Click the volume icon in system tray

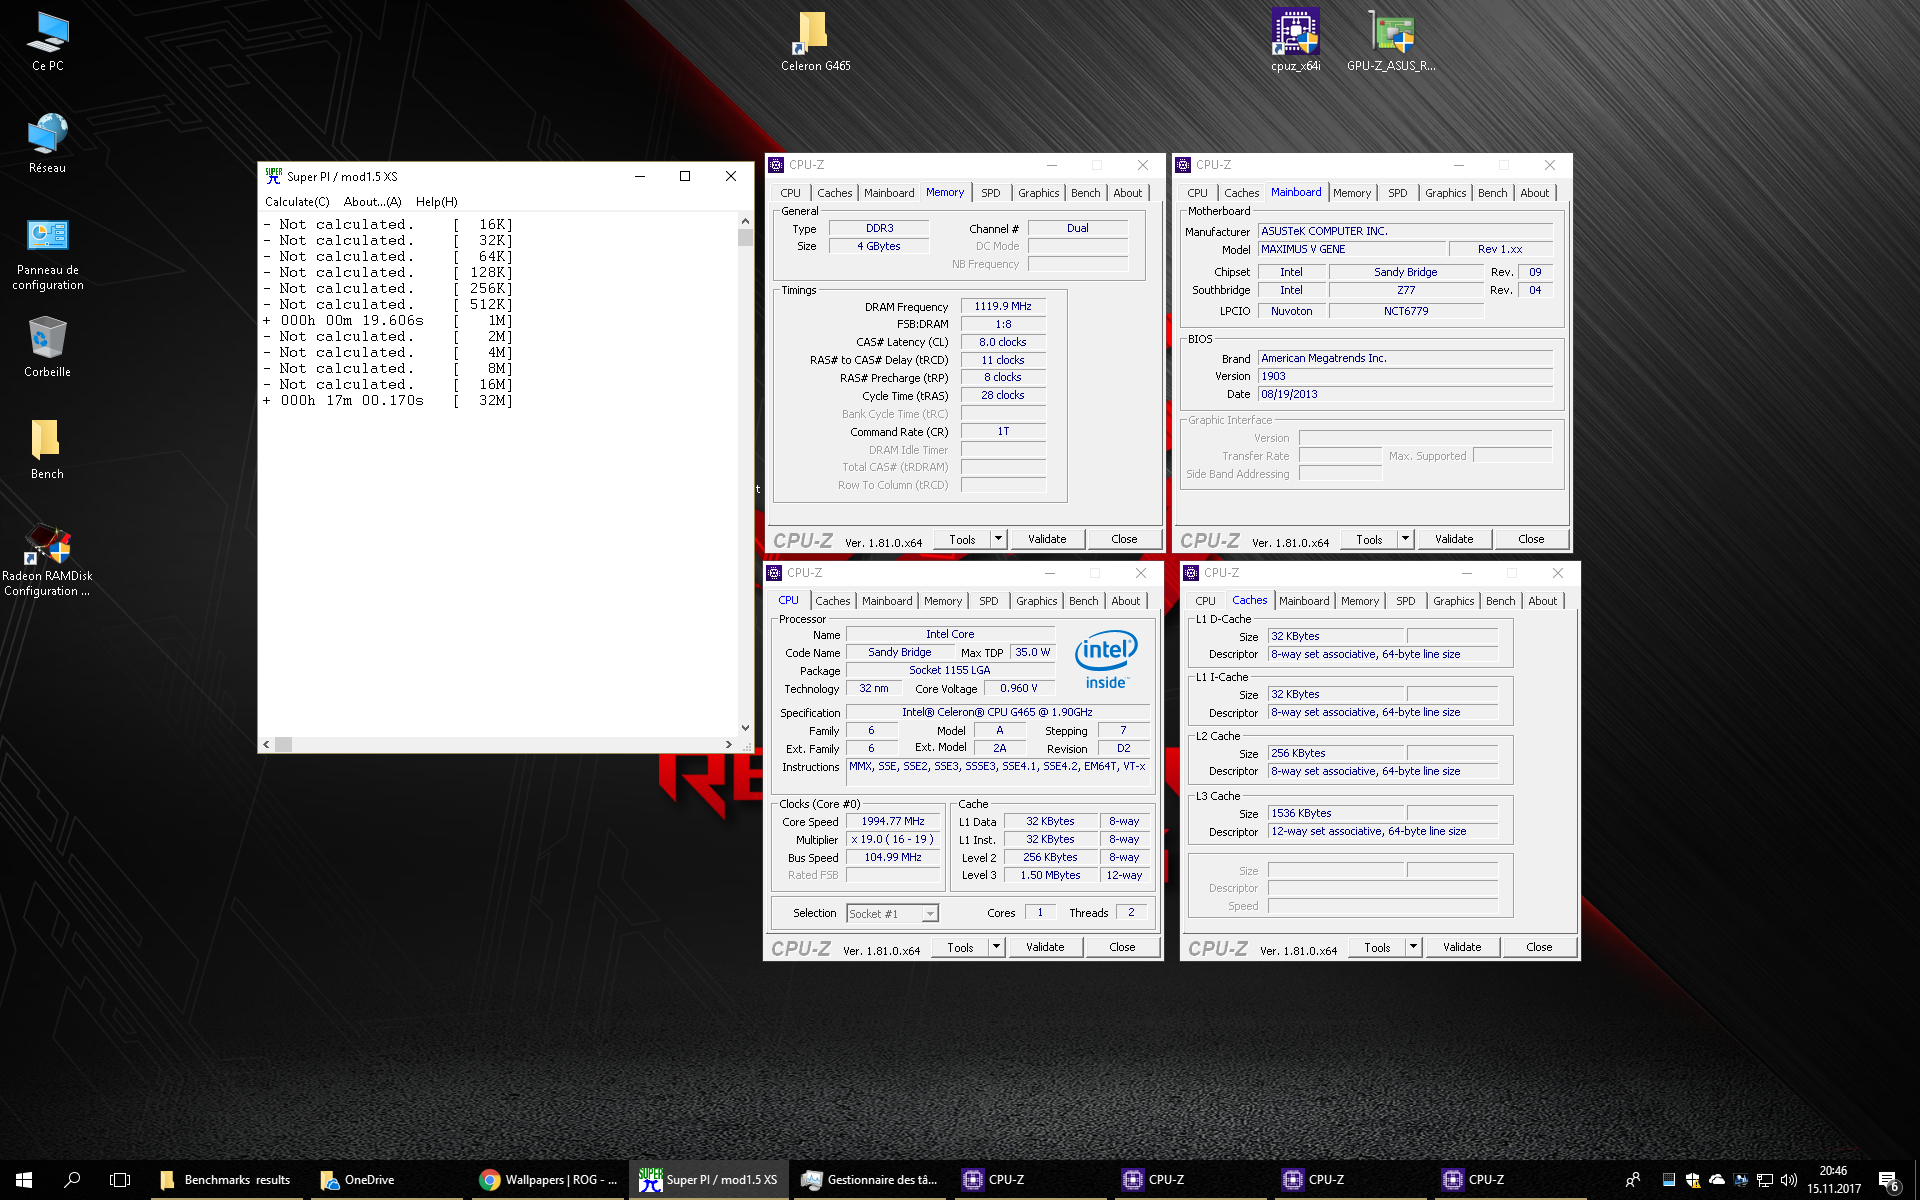1789,1180
